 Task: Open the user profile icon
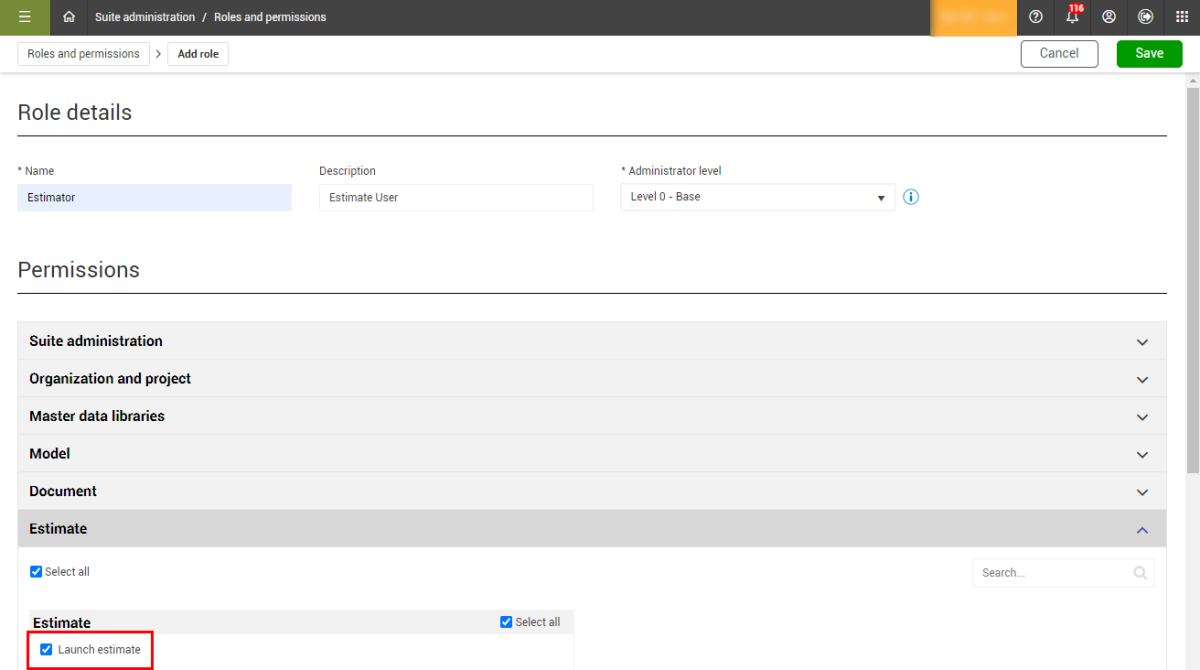[1109, 17]
